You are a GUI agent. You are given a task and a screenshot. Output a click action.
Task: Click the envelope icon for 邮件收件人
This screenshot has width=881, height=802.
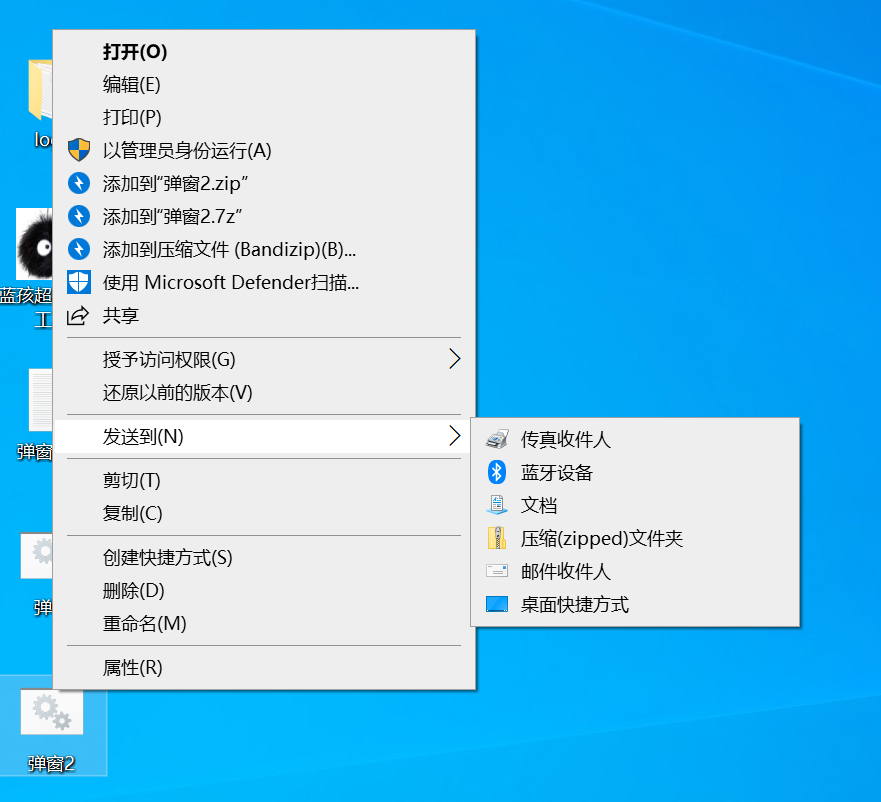click(497, 571)
